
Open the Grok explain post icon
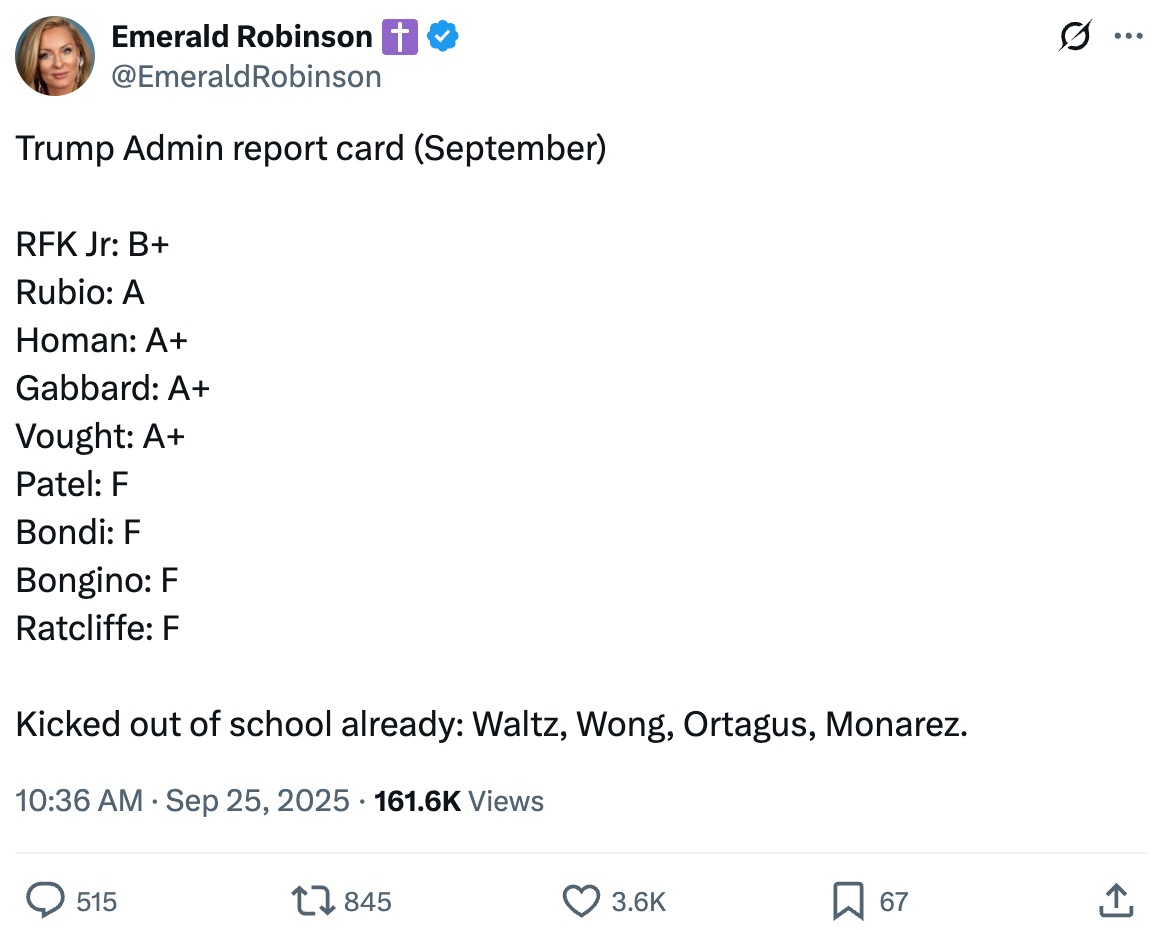point(1077,37)
